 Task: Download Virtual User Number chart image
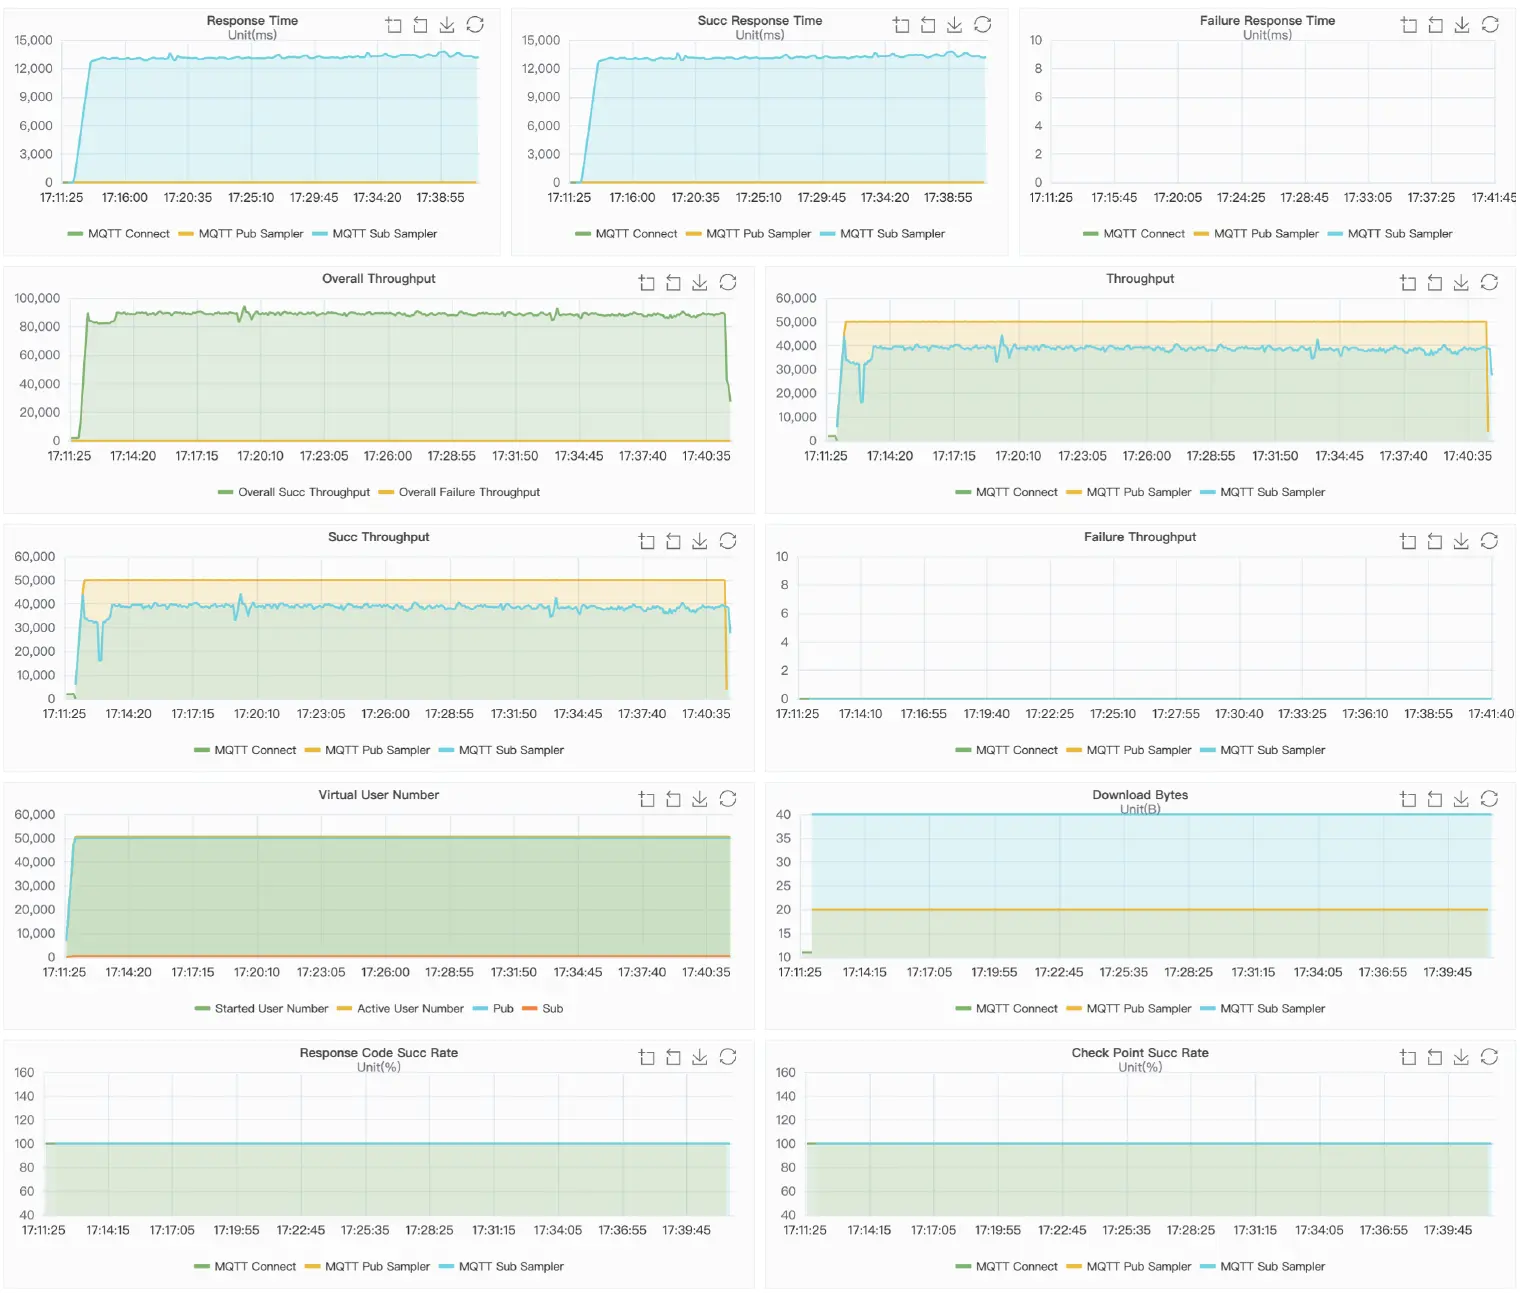coord(700,799)
